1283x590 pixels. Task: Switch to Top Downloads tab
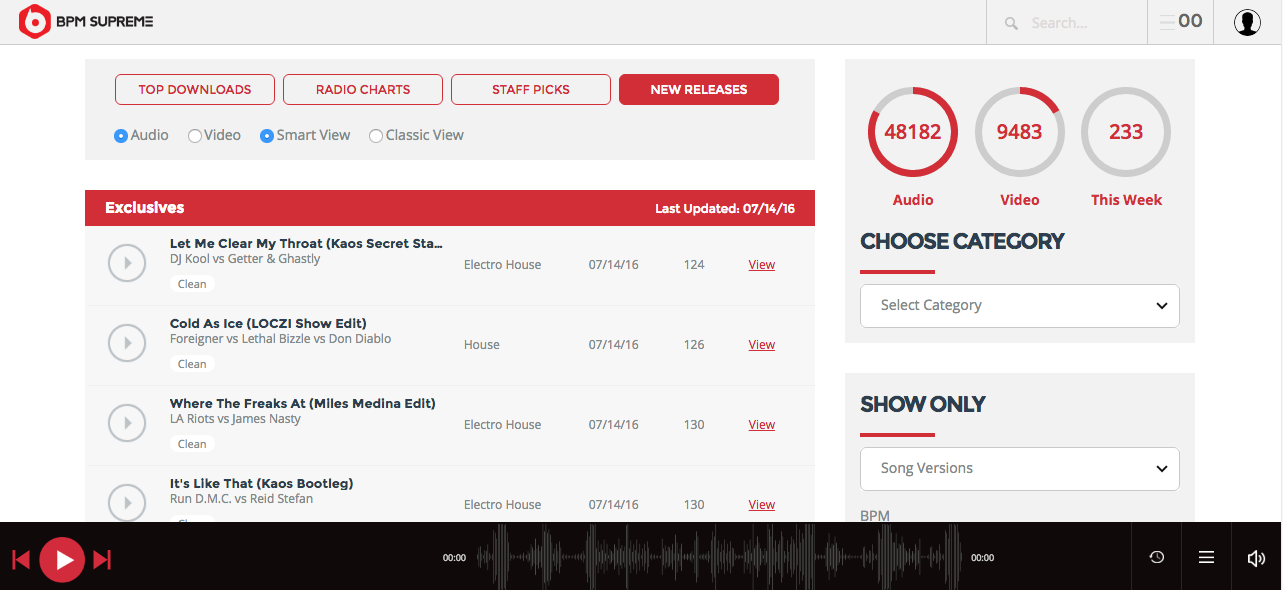[x=195, y=89]
